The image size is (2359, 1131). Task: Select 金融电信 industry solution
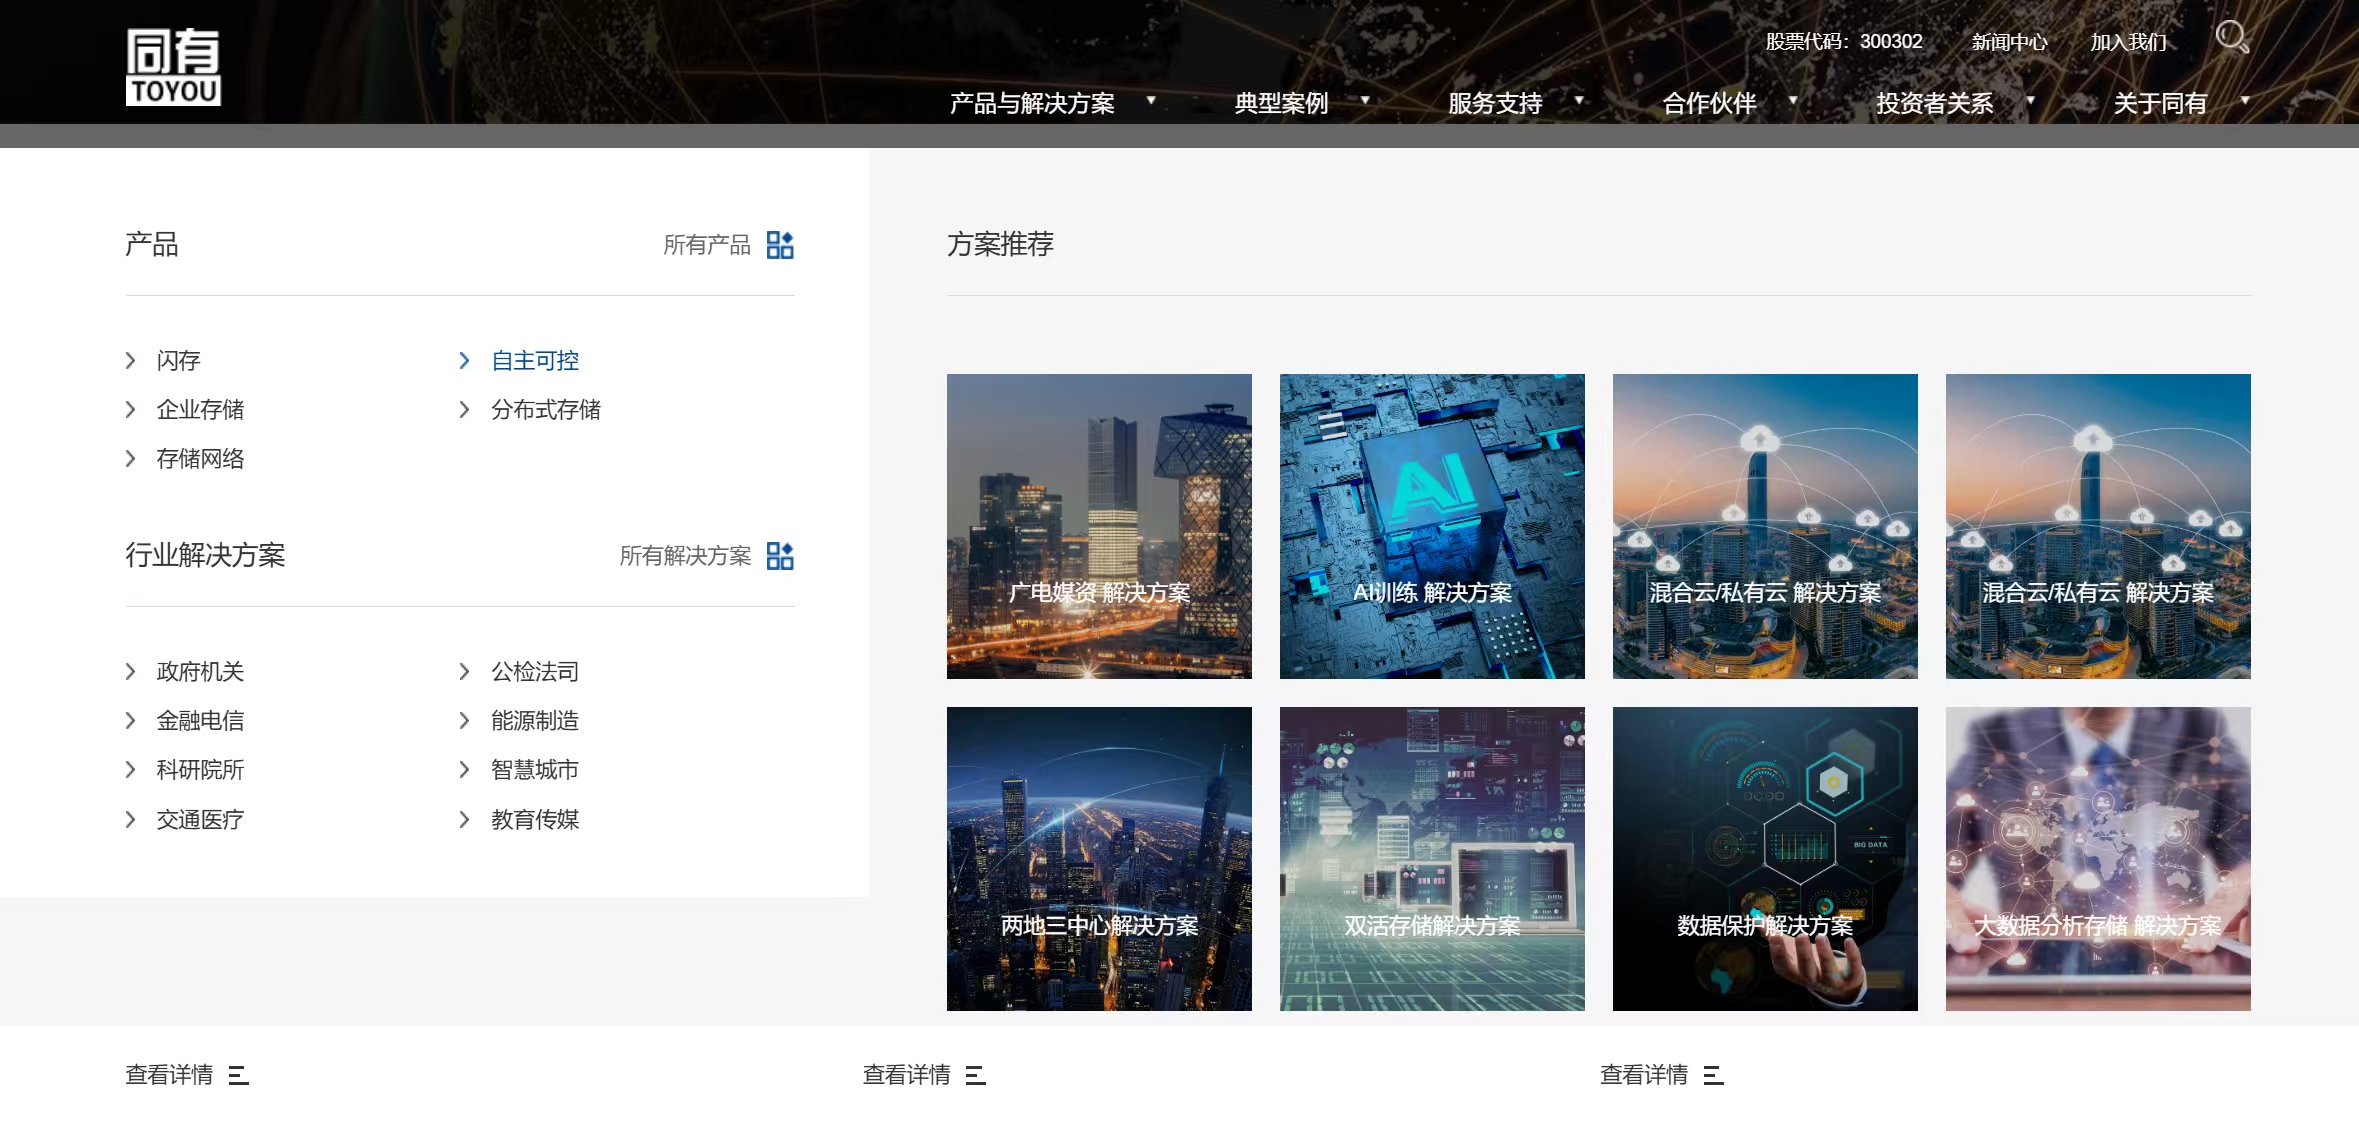(200, 721)
